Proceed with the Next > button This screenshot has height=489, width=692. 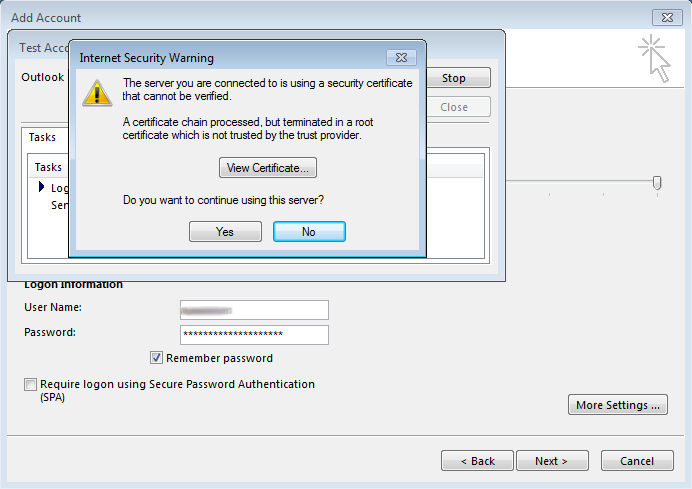click(551, 461)
